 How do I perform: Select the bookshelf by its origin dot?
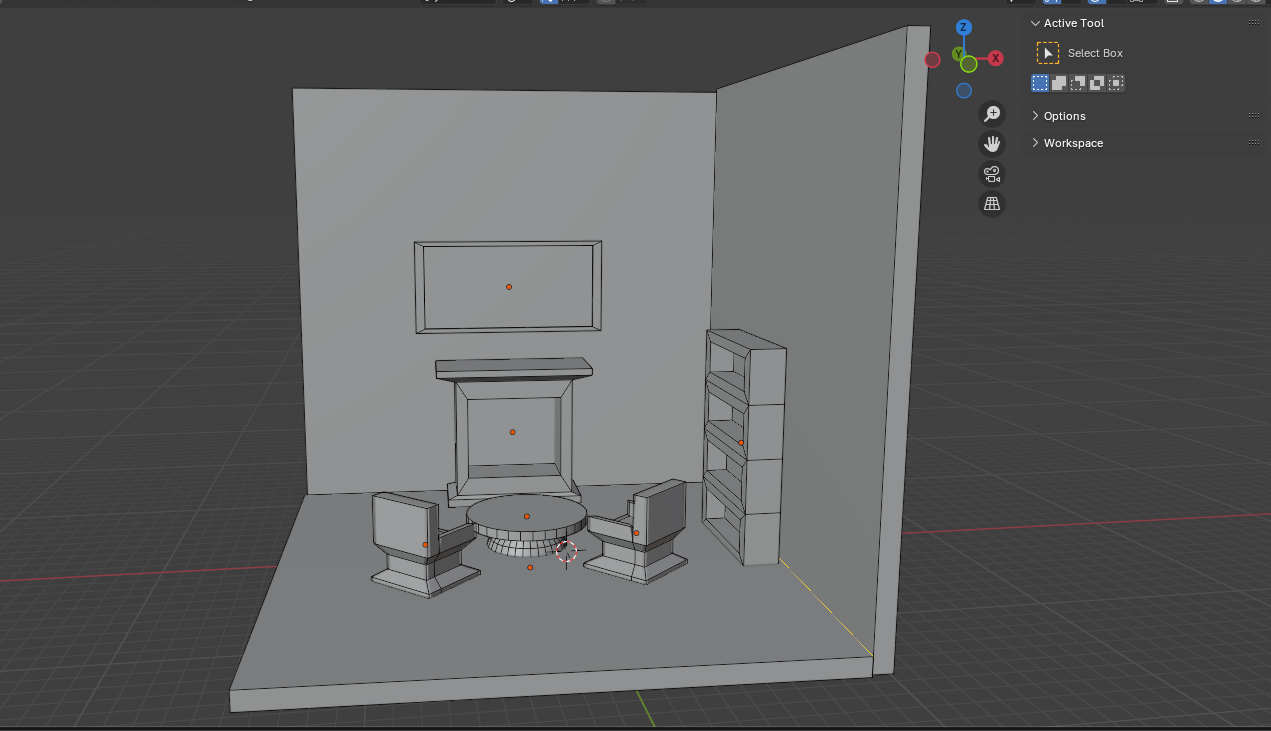point(741,443)
